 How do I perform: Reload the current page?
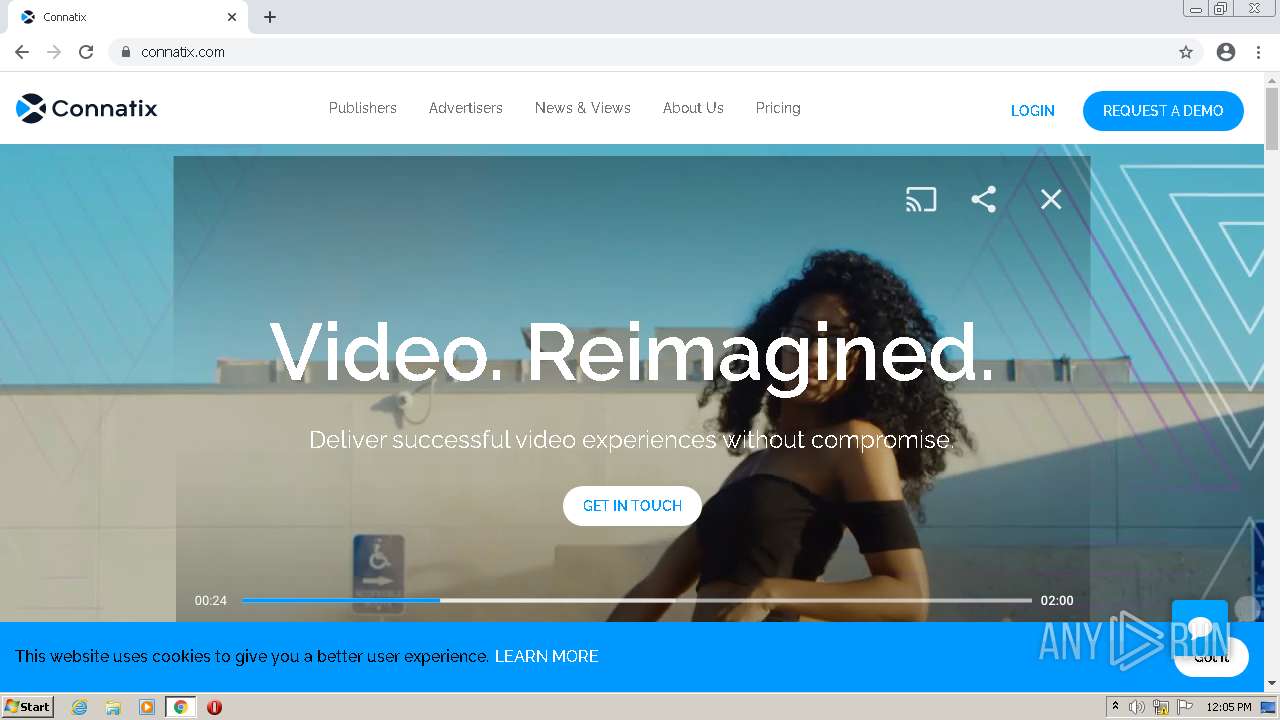coord(86,52)
